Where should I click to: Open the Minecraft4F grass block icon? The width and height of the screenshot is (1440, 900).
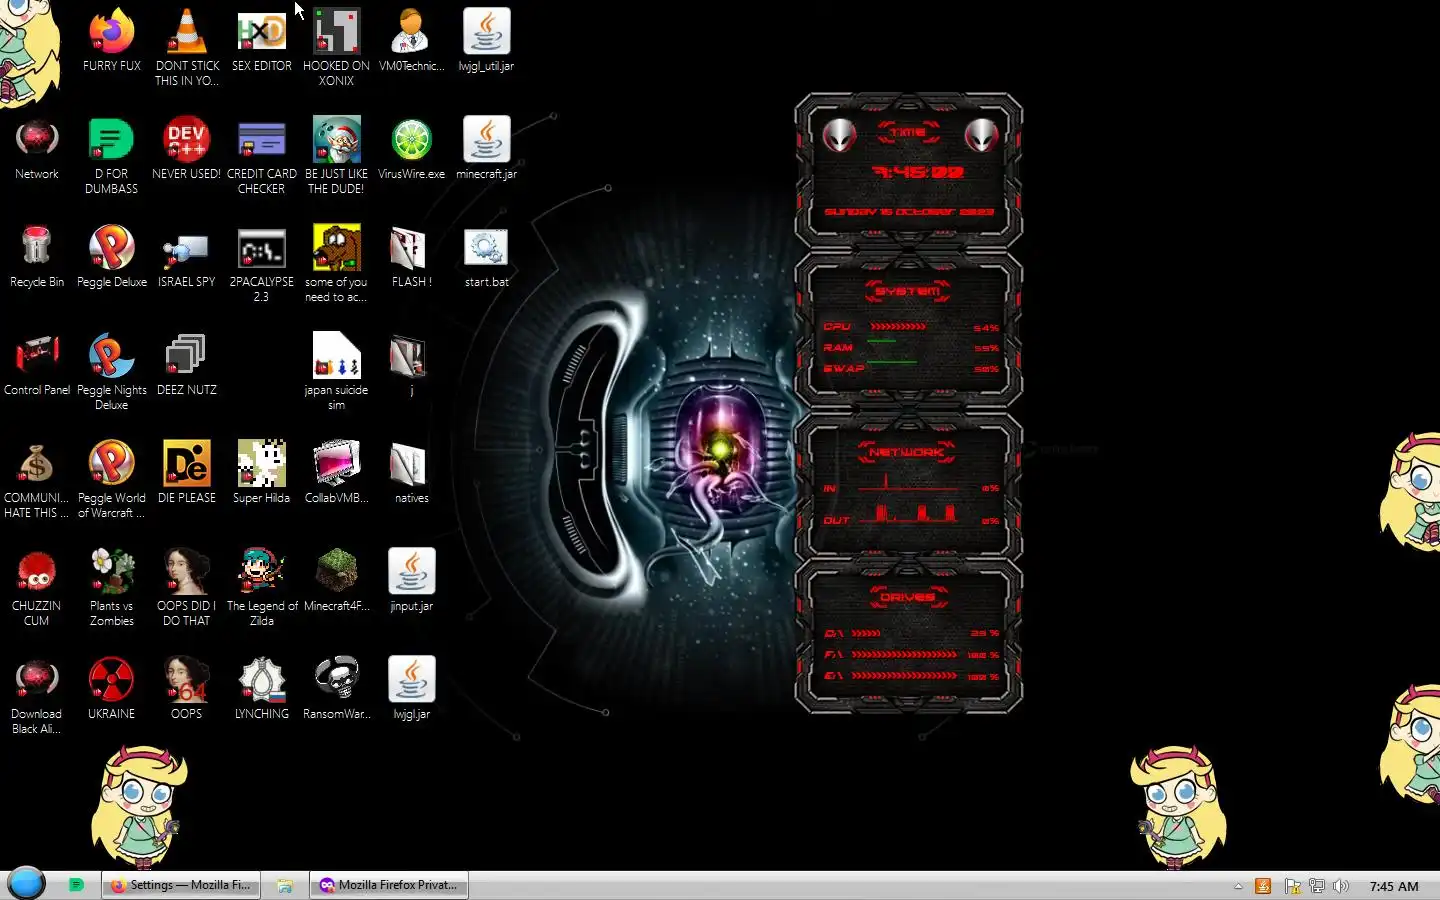pyautogui.click(x=336, y=572)
